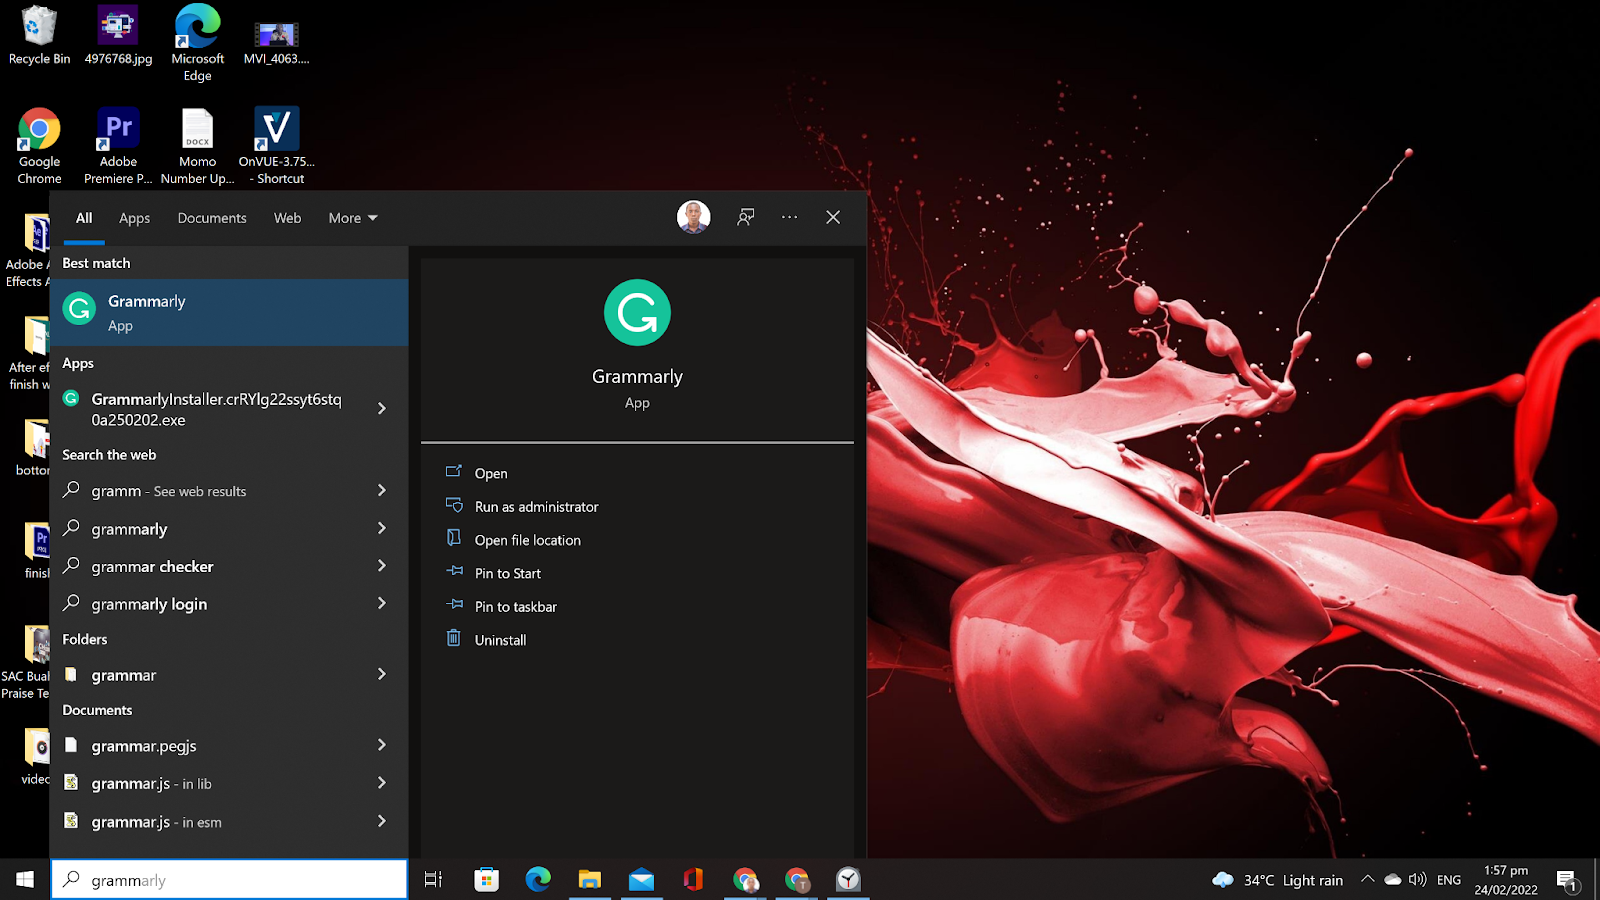Expand arrow beside grammar.pegjs document
The height and width of the screenshot is (900, 1600).
tap(382, 745)
